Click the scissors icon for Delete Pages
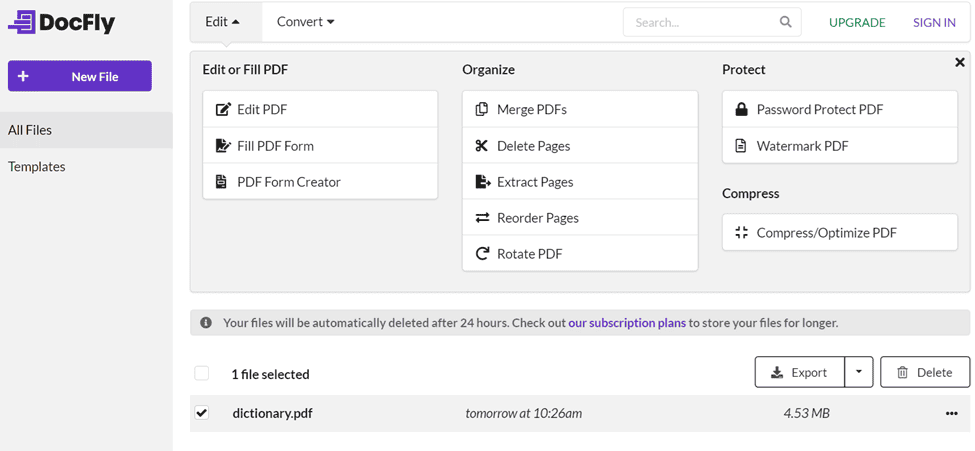This screenshot has height=451, width=975. 482,146
